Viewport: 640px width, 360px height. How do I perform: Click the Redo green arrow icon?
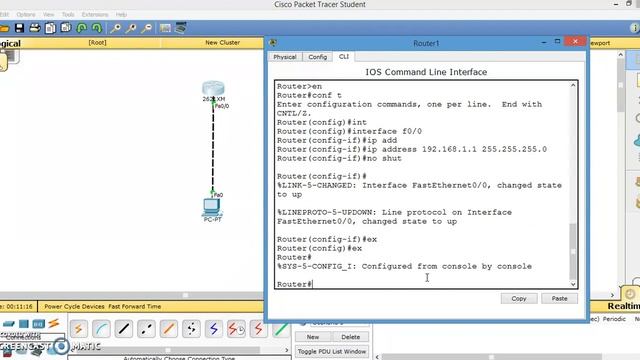pos(97,28)
